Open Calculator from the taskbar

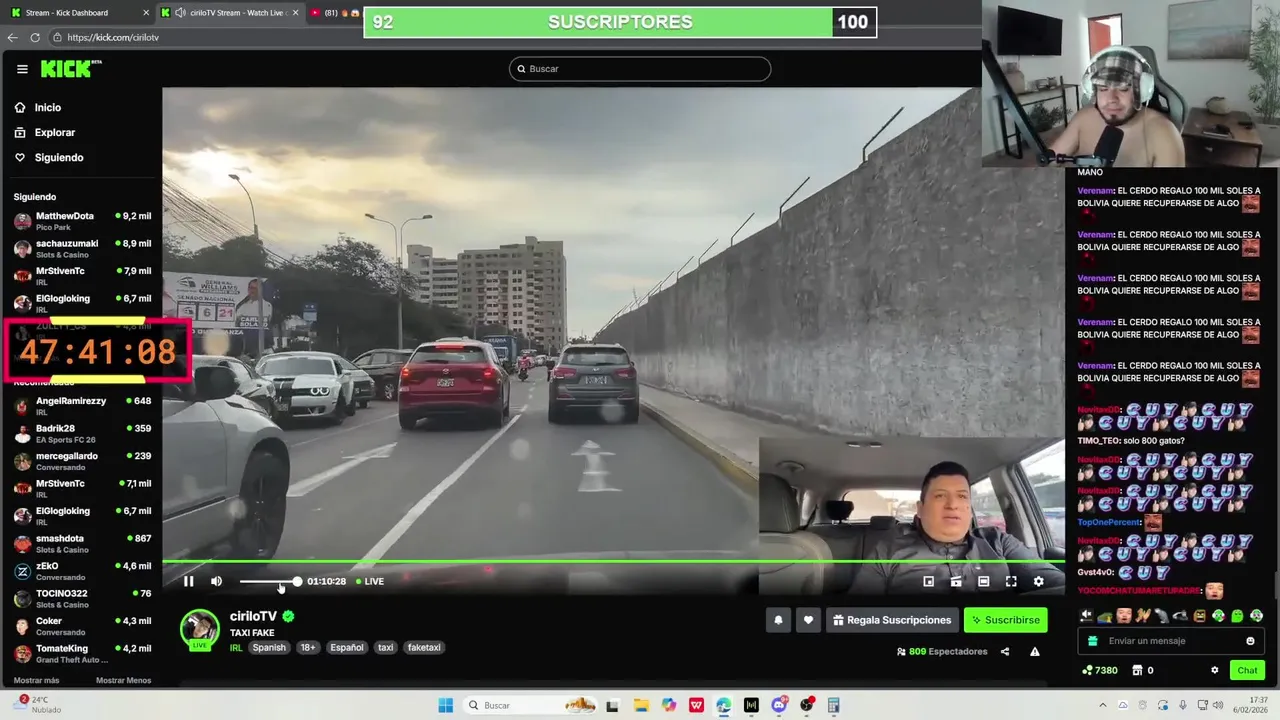(x=833, y=705)
